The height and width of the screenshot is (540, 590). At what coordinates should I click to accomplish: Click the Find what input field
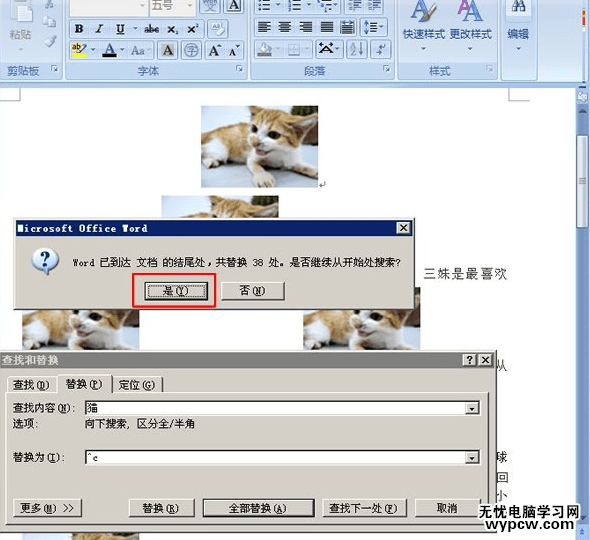pos(276,408)
